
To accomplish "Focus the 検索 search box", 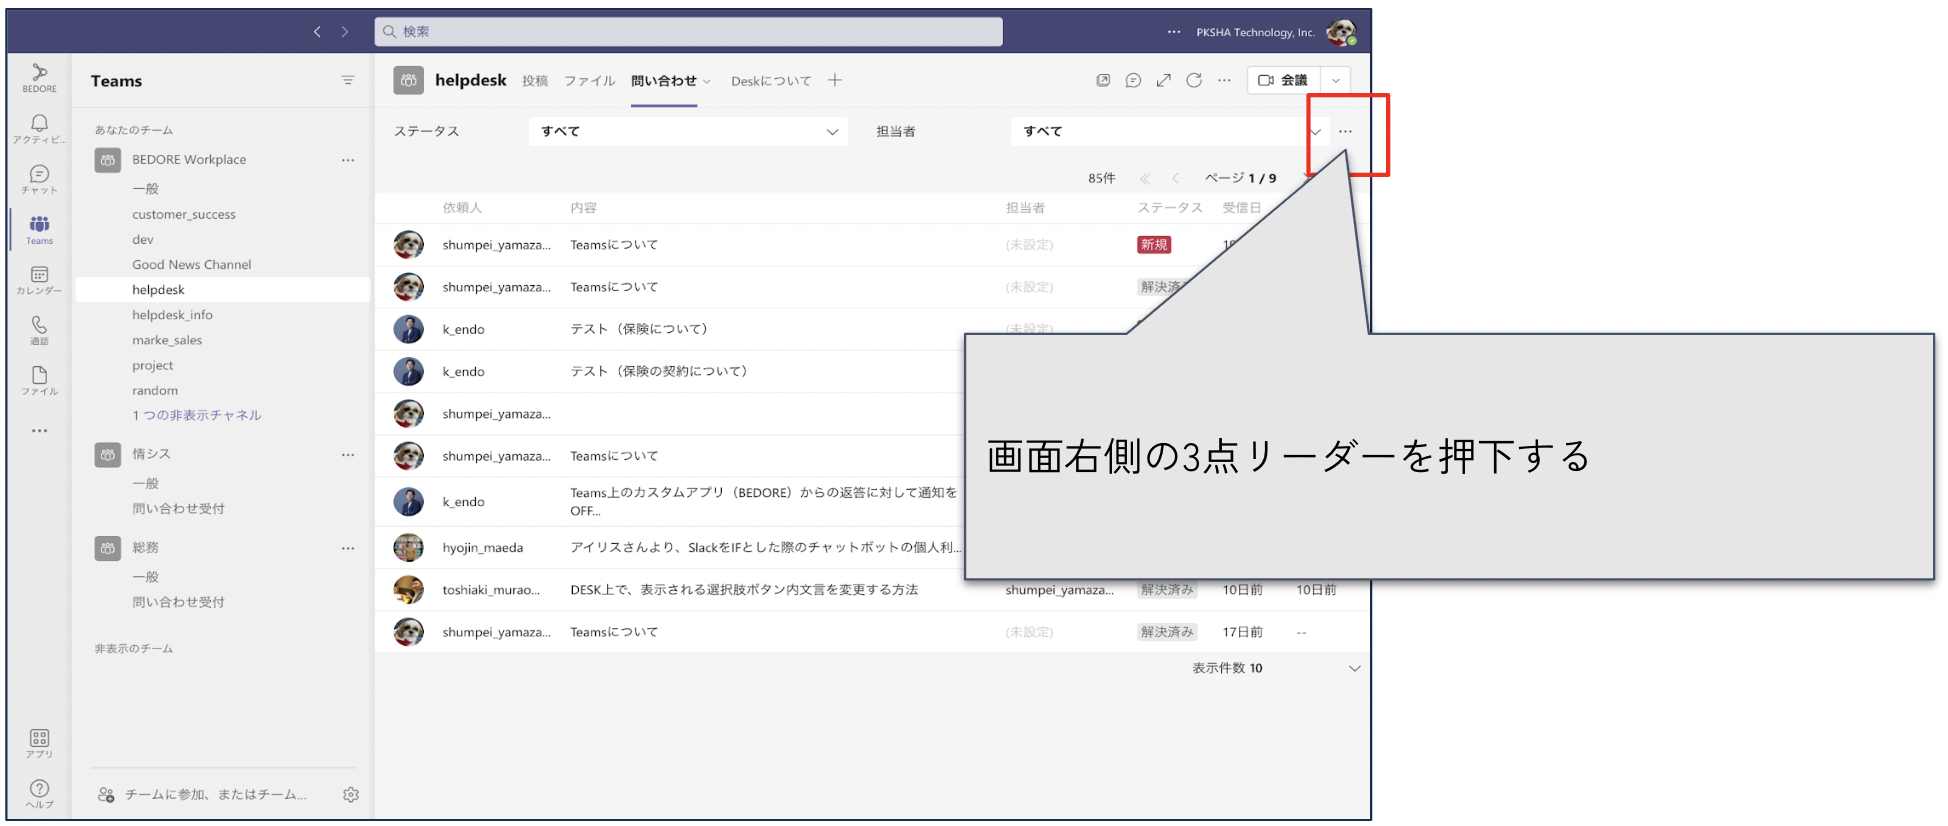I will click(688, 32).
